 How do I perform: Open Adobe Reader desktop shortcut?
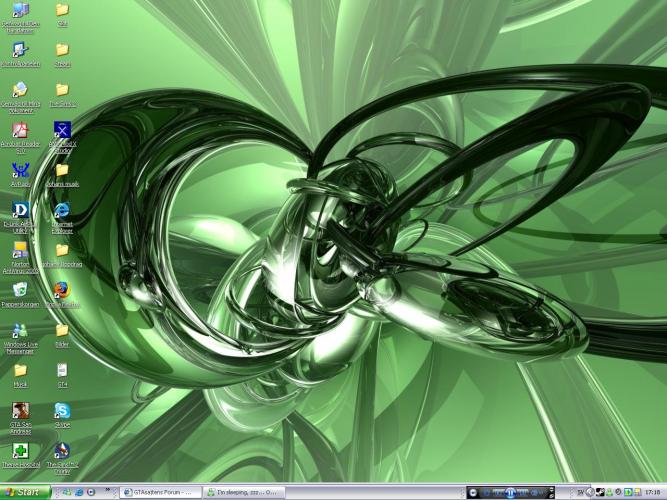(x=20, y=131)
